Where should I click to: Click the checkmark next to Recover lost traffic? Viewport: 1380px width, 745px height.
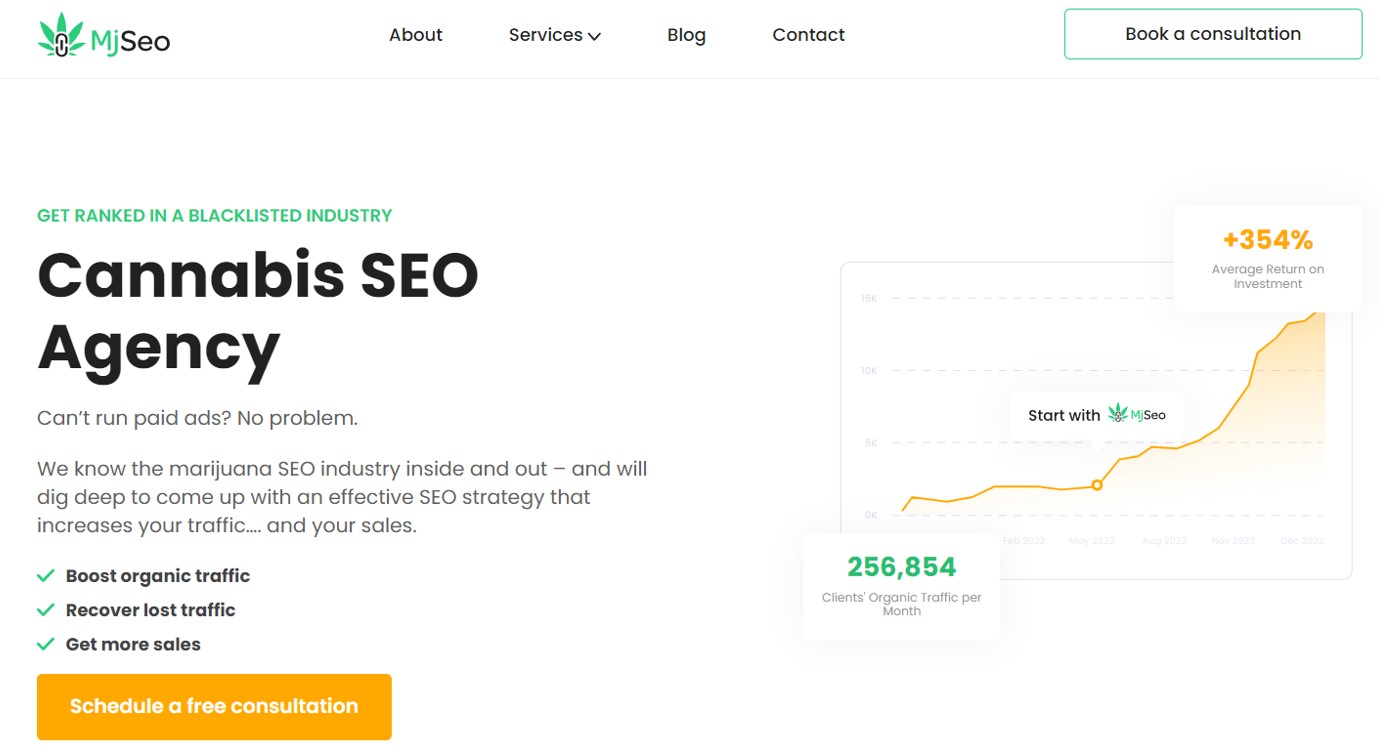(45, 610)
